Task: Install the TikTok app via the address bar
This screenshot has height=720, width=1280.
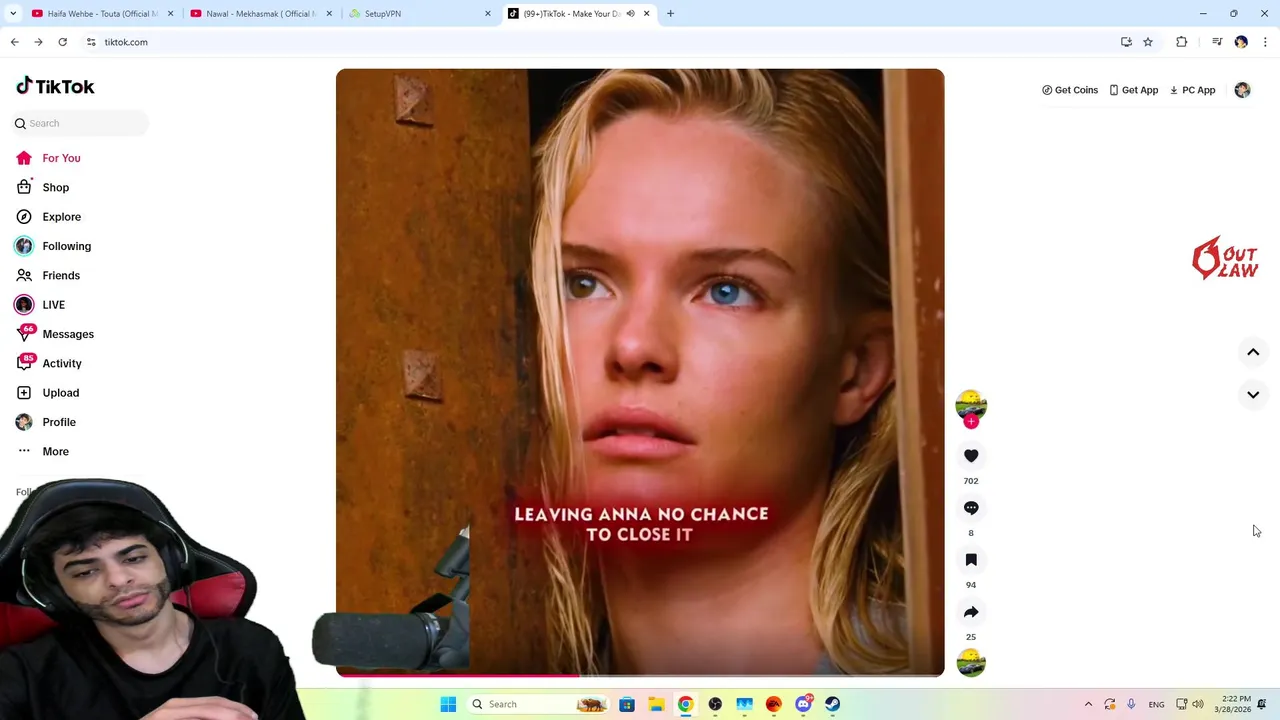Action: [1126, 42]
